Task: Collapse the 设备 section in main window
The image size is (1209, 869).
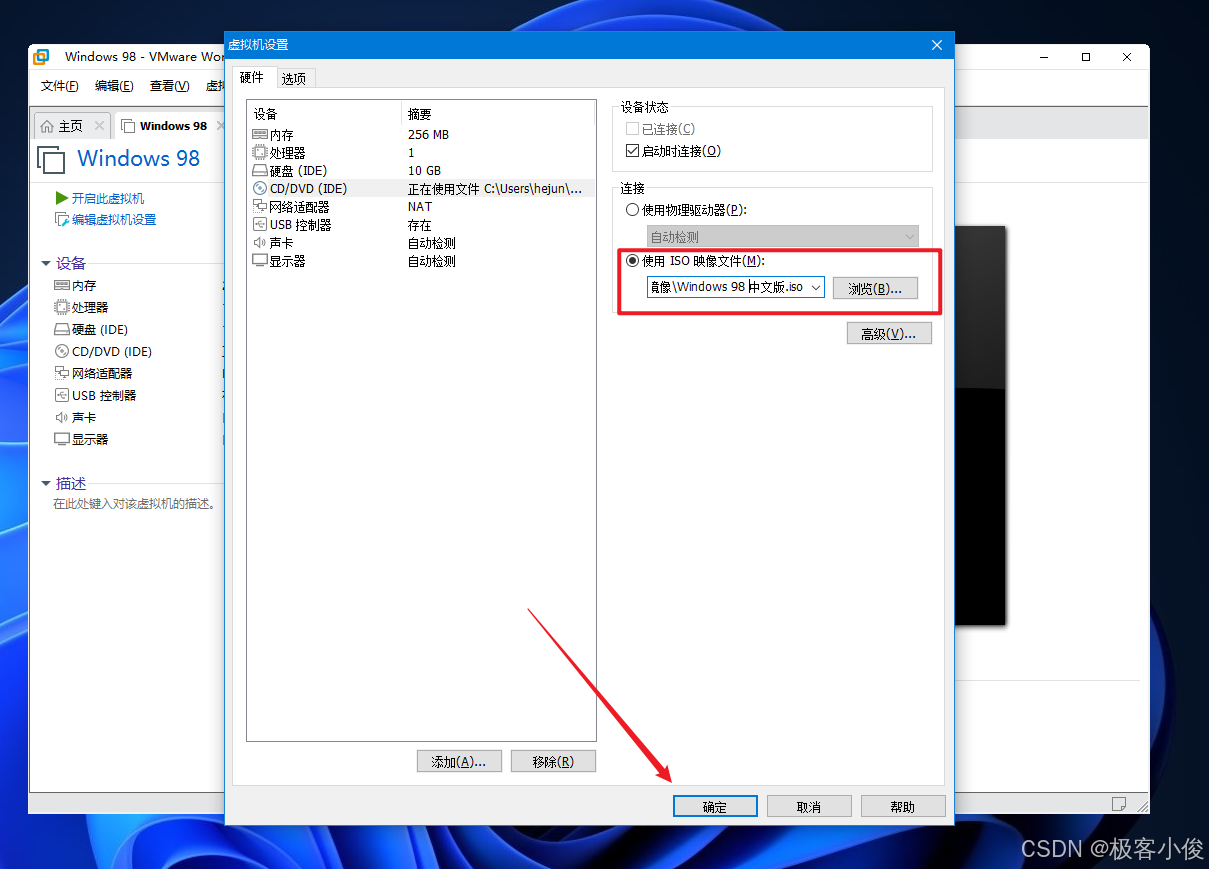Action: tap(46, 264)
